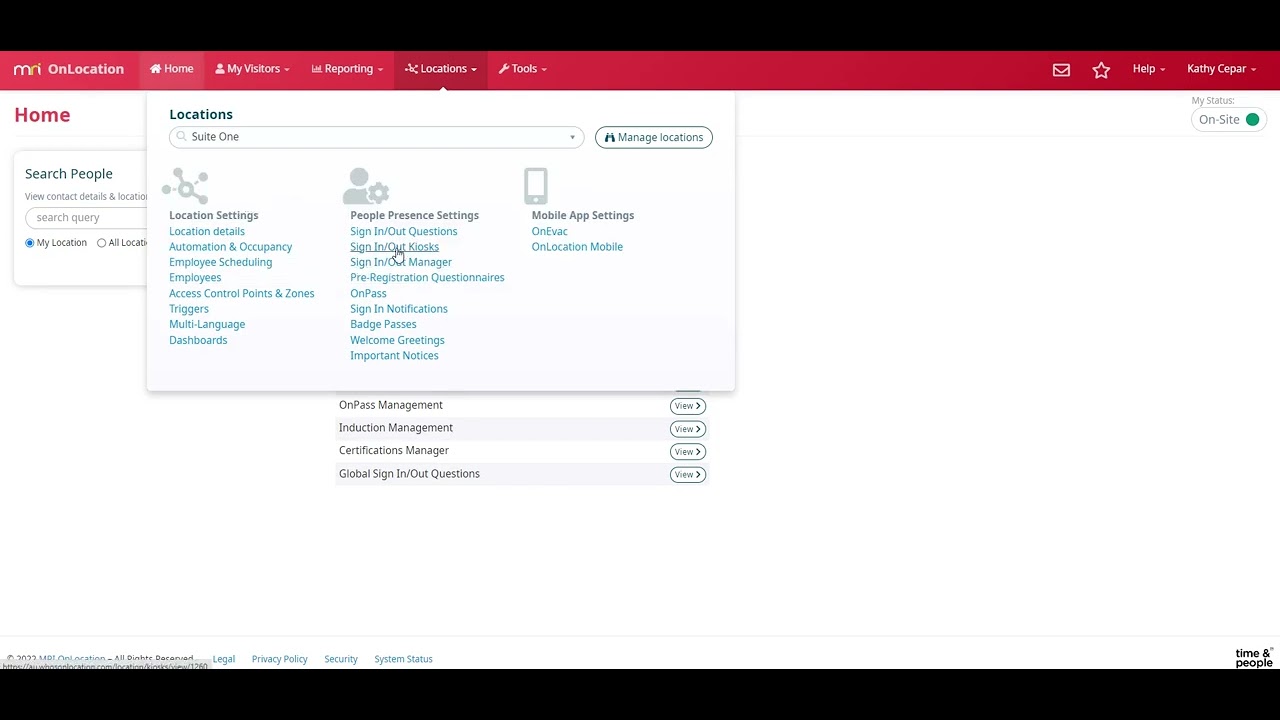Open the Help dropdown menu
This screenshot has height=720, width=1280.
tap(1148, 69)
